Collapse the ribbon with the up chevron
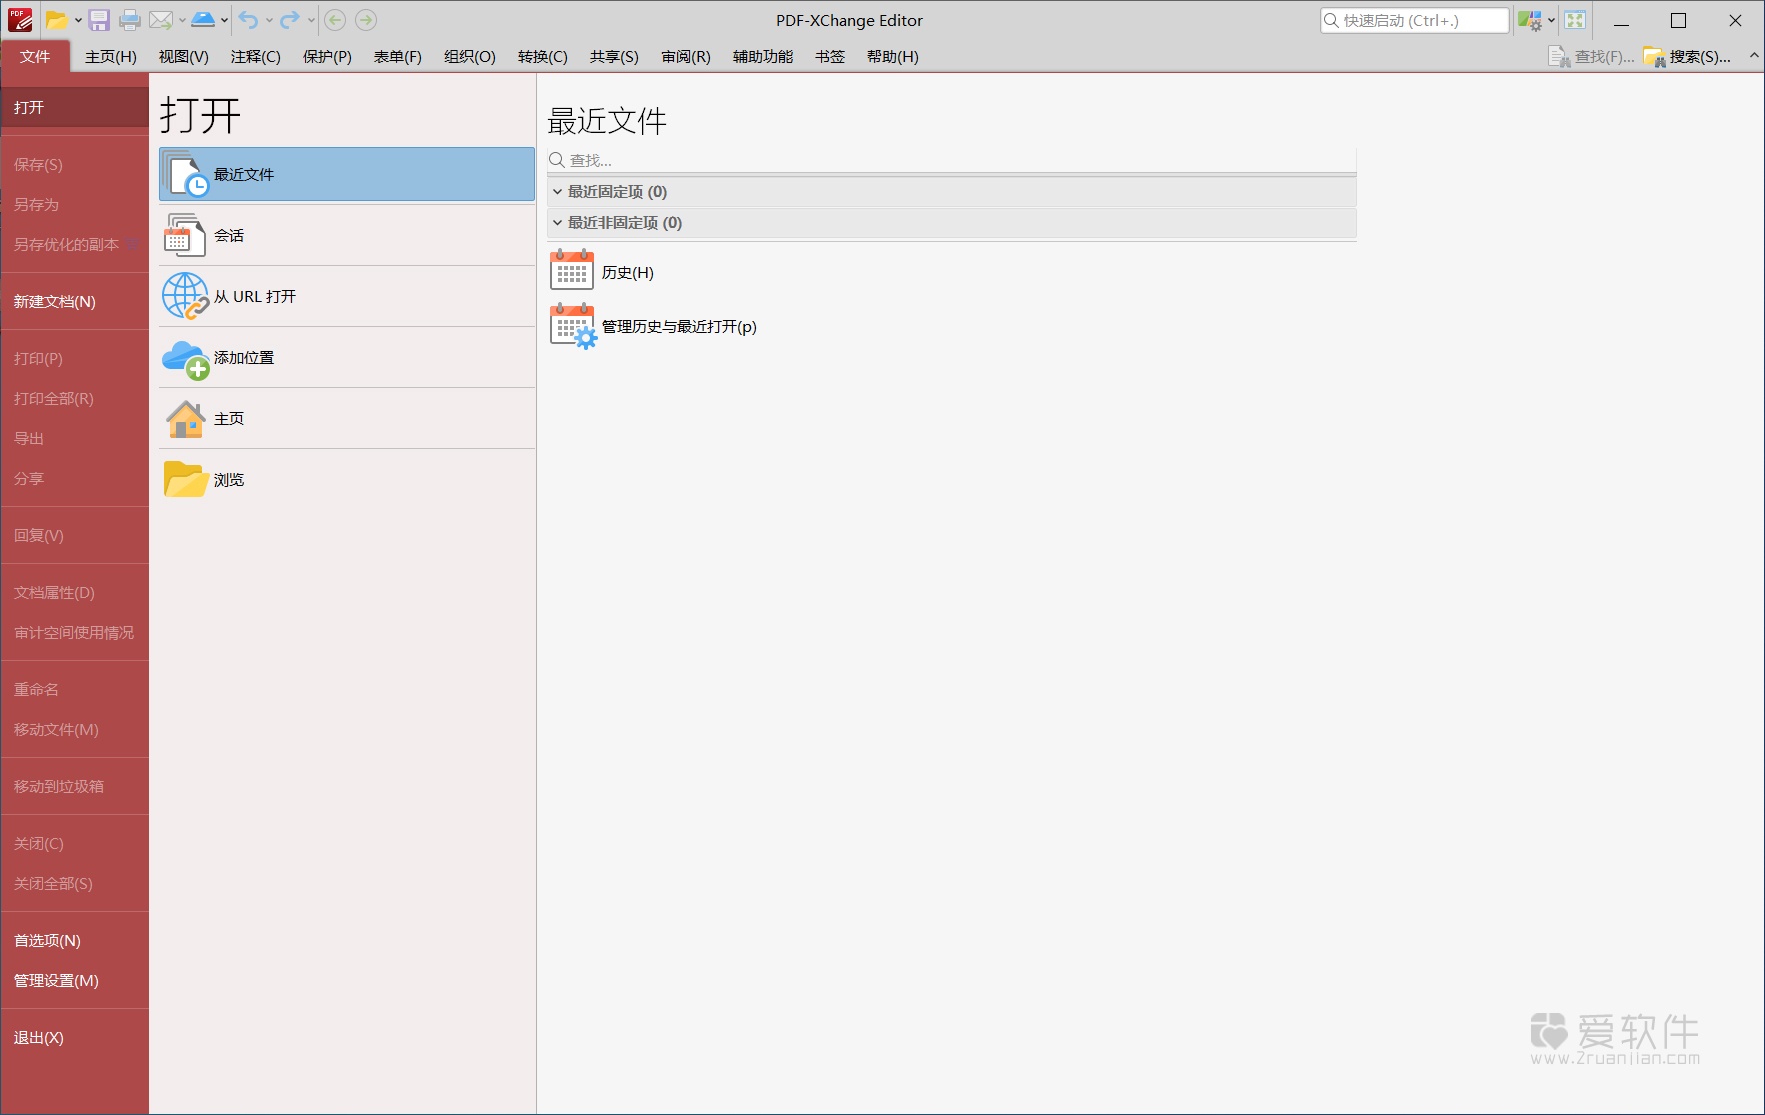 [1754, 56]
